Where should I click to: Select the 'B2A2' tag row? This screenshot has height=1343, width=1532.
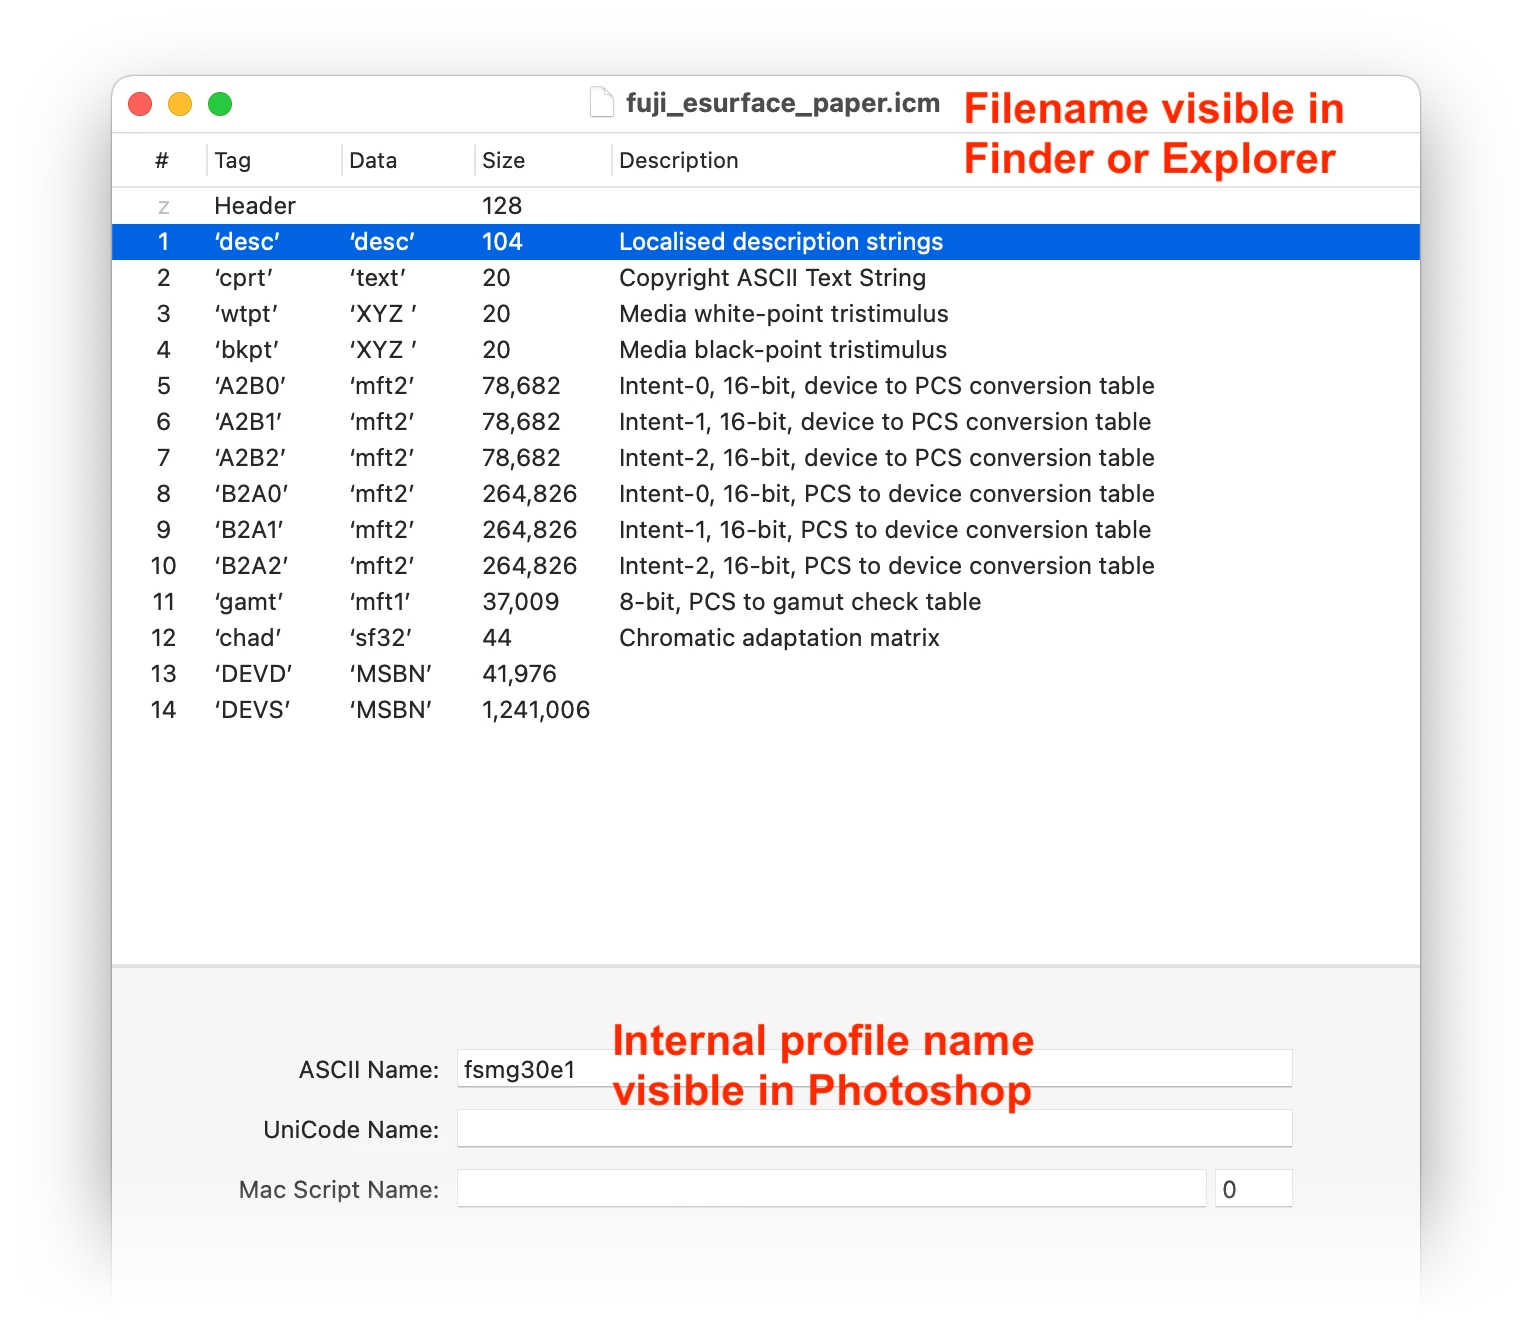click(x=766, y=566)
